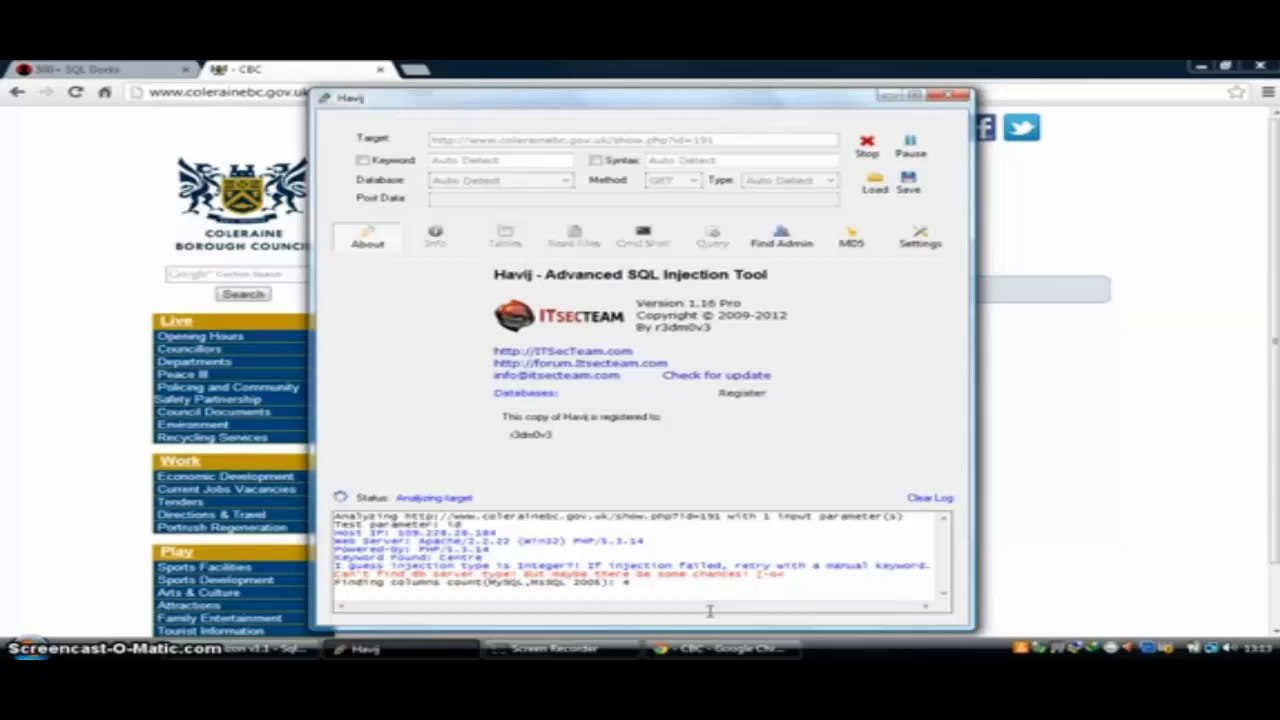The height and width of the screenshot is (720, 1280).
Task: Open the About tab in Havij
Action: coord(367,237)
